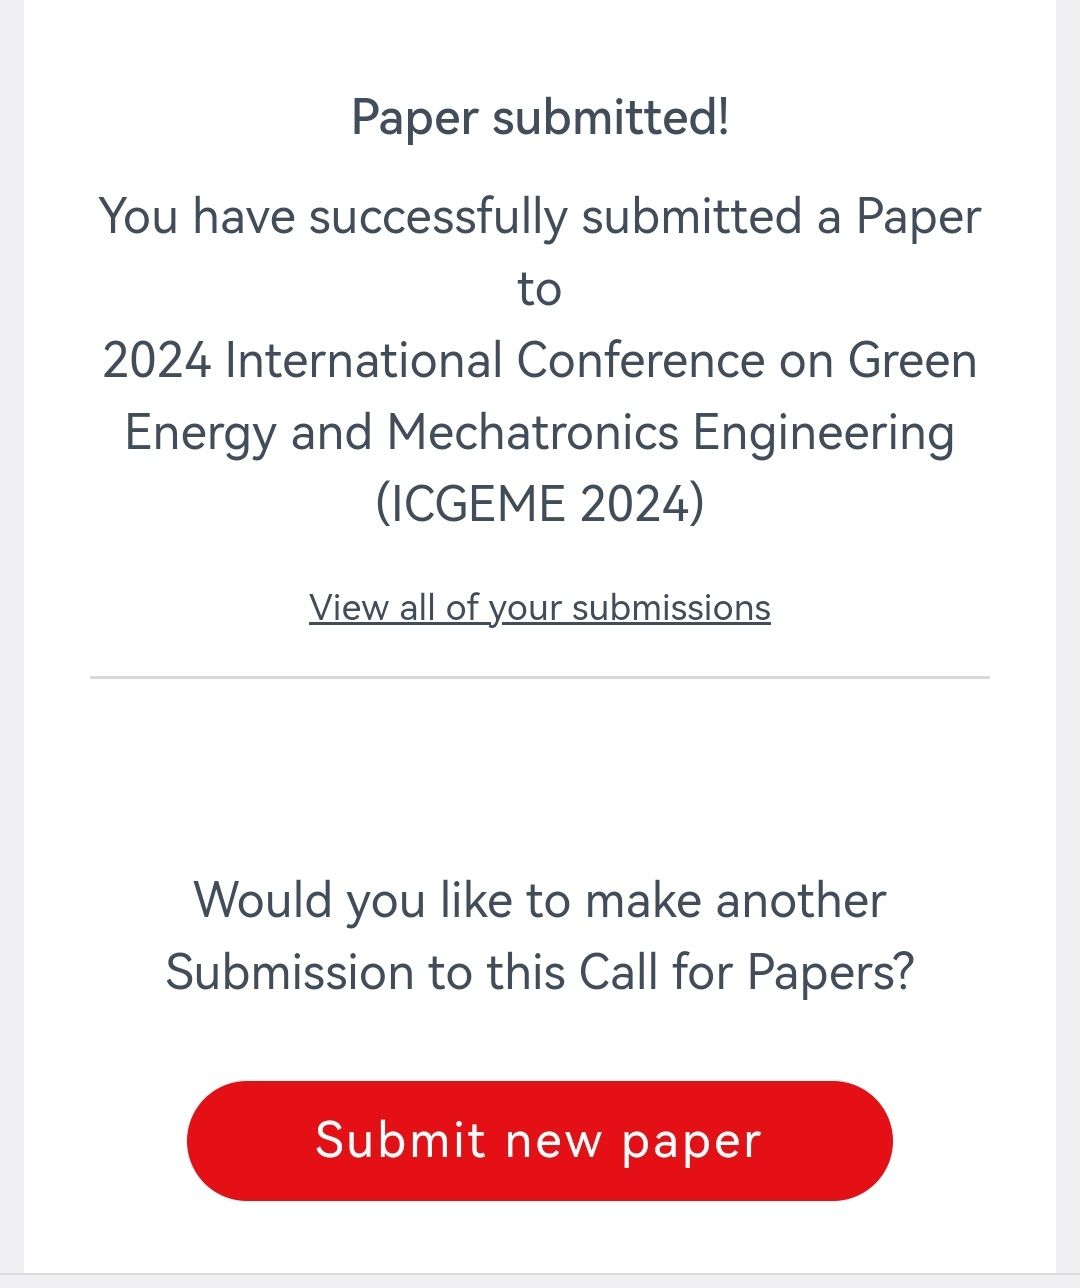Click "Submission to this Call for Papers?" line
Screen dimensions: 1080x1288
(540, 971)
